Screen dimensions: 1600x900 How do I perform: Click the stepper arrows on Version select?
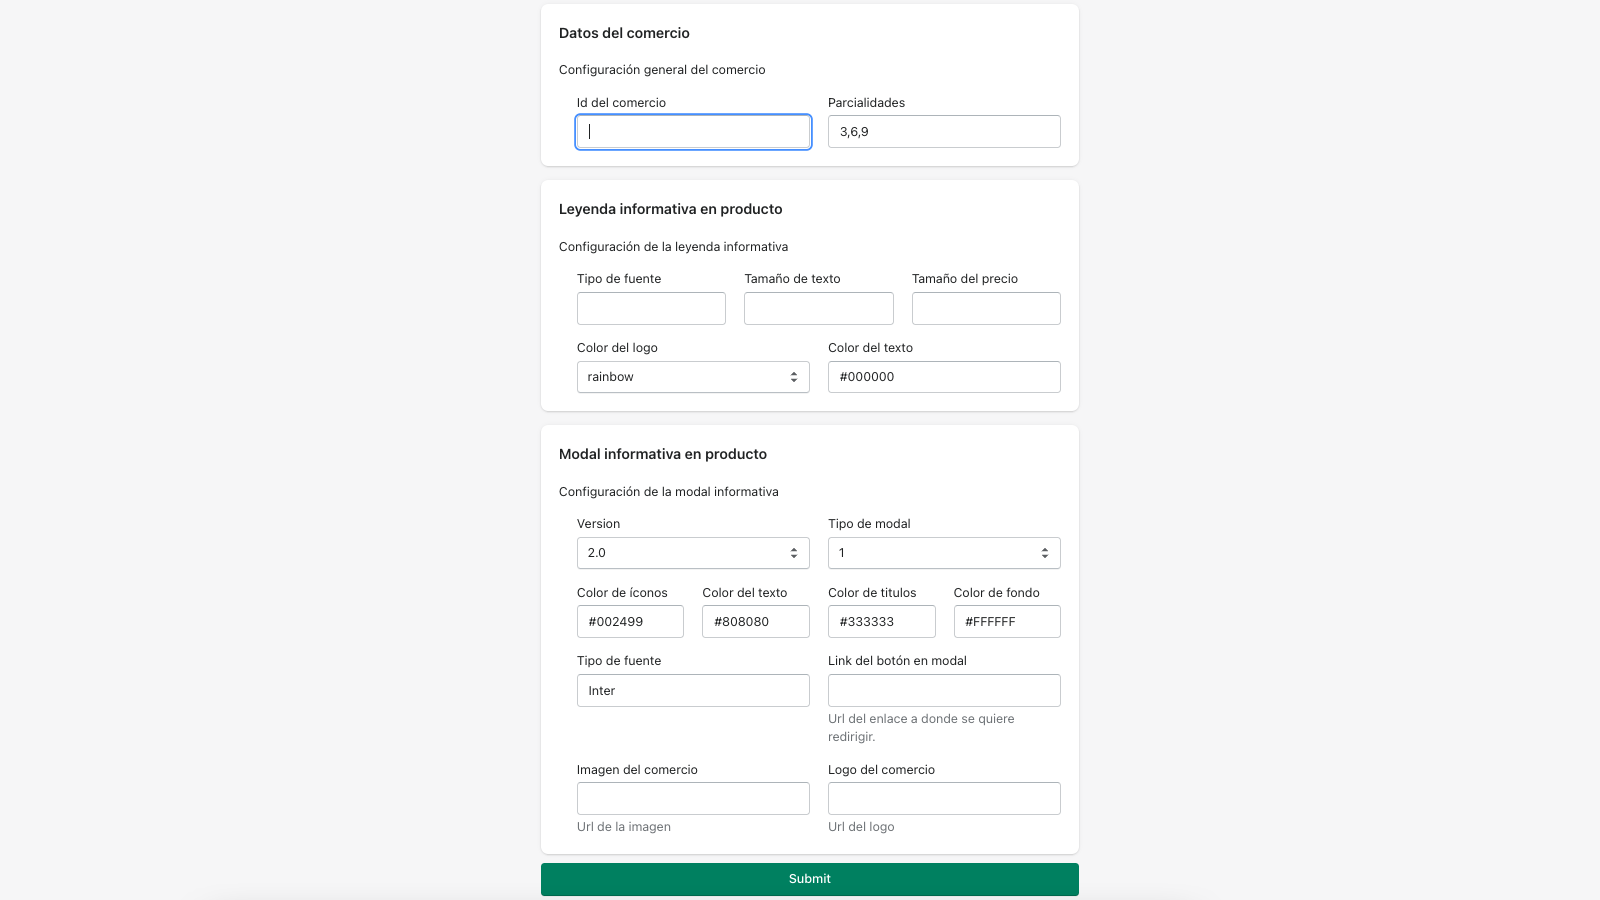(794, 553)
